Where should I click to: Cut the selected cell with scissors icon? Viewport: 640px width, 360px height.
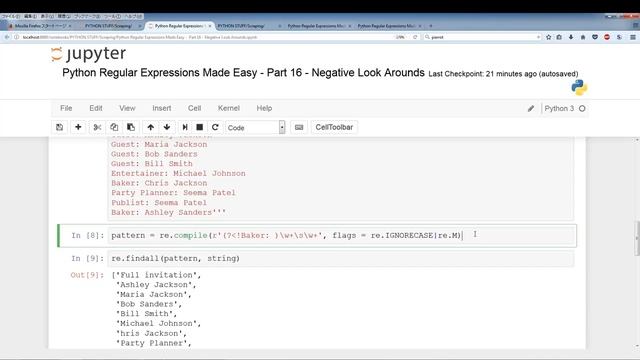[x=97, y=127]
